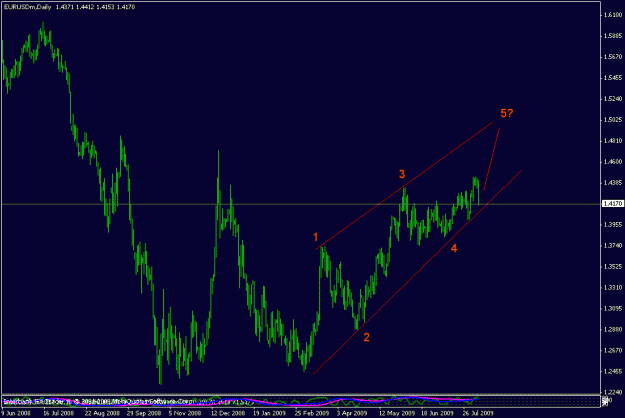Click the 1.3310 price level on axis

pyautogui.click(x=613, y=287)
